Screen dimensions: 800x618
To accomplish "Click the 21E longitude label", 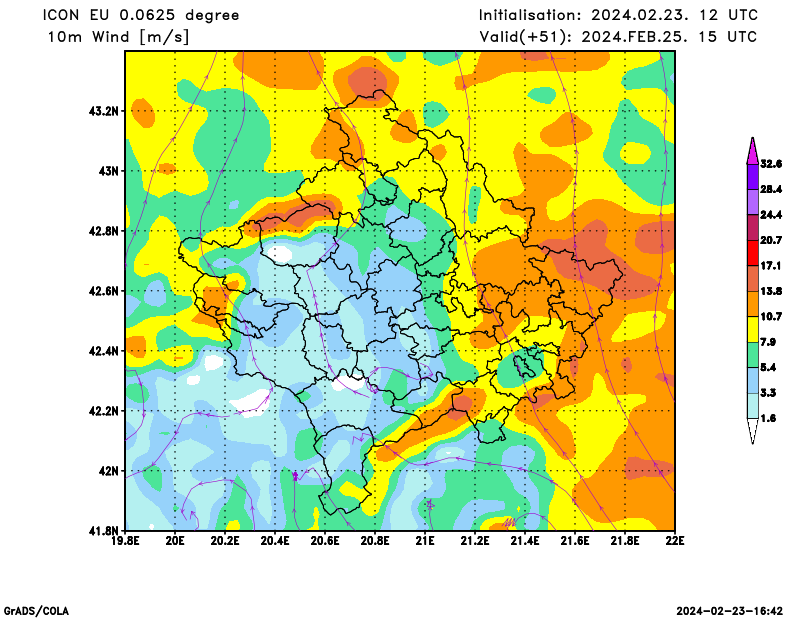I will click(425, 540).
